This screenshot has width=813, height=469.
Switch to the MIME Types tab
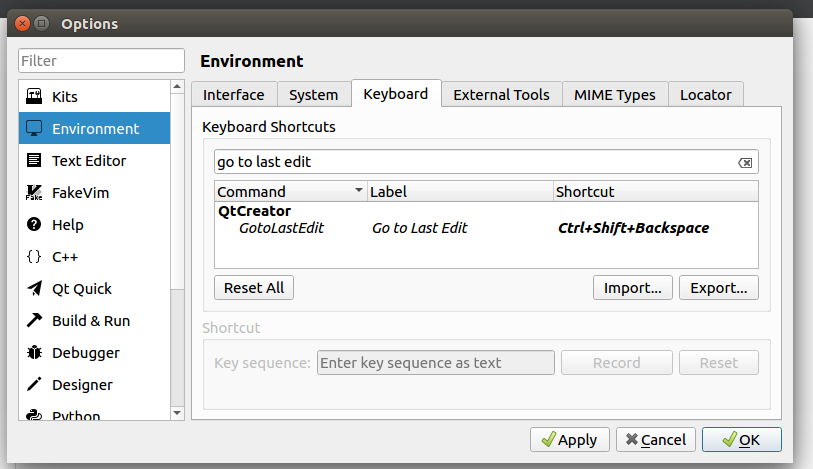pyautogui.click(x=615, y=95)
